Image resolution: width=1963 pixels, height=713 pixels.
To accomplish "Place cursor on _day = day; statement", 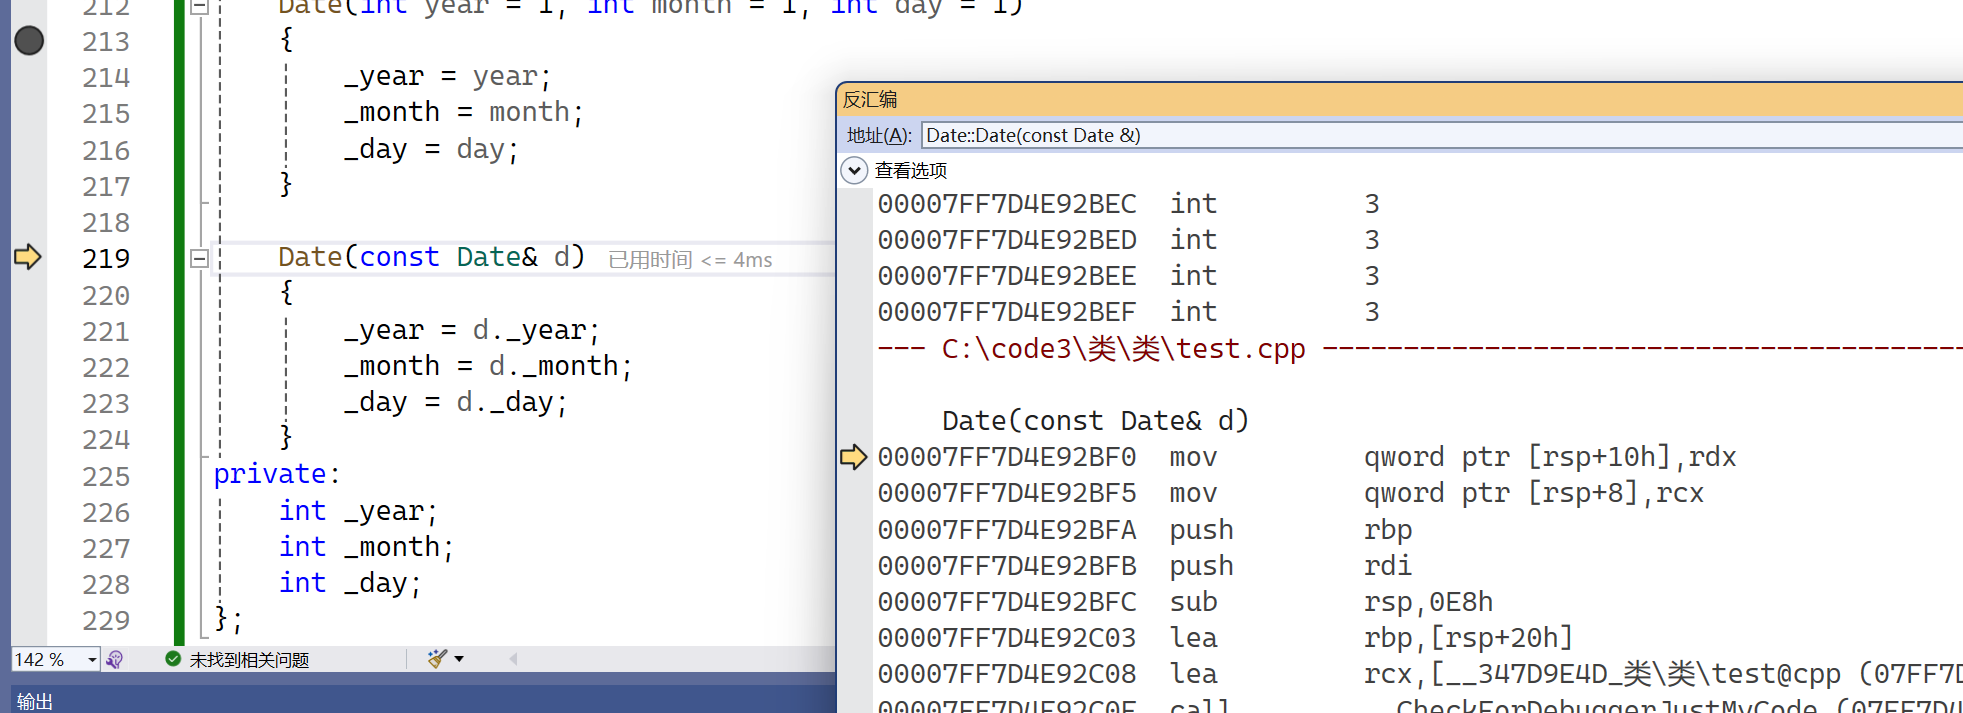I will [x=431, y=150].
